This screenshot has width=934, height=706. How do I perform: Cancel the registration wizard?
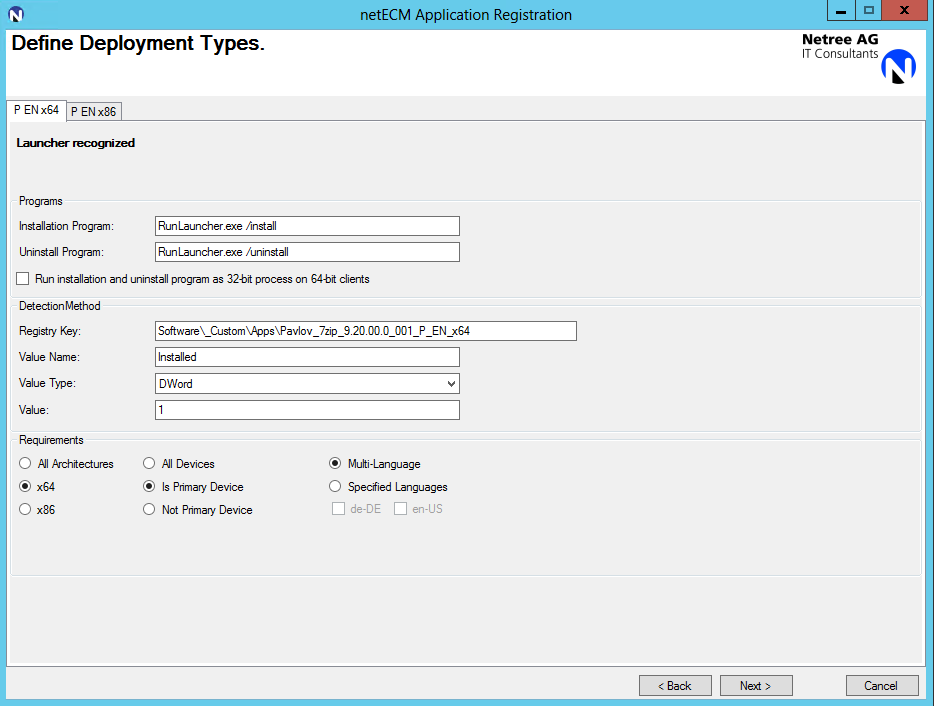click(881, 686)
